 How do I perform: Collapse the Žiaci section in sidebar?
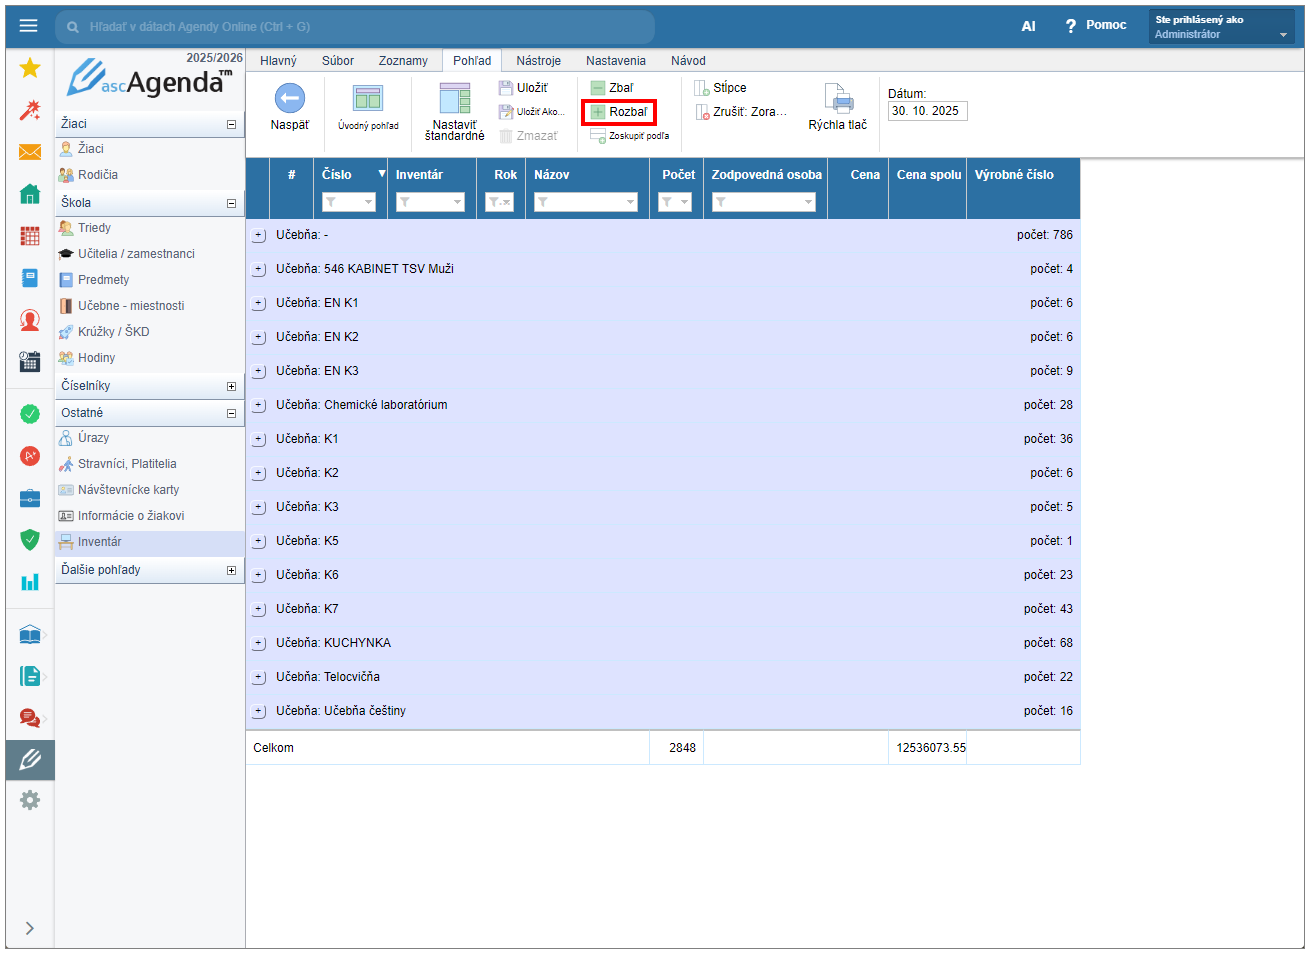point(231,124)
